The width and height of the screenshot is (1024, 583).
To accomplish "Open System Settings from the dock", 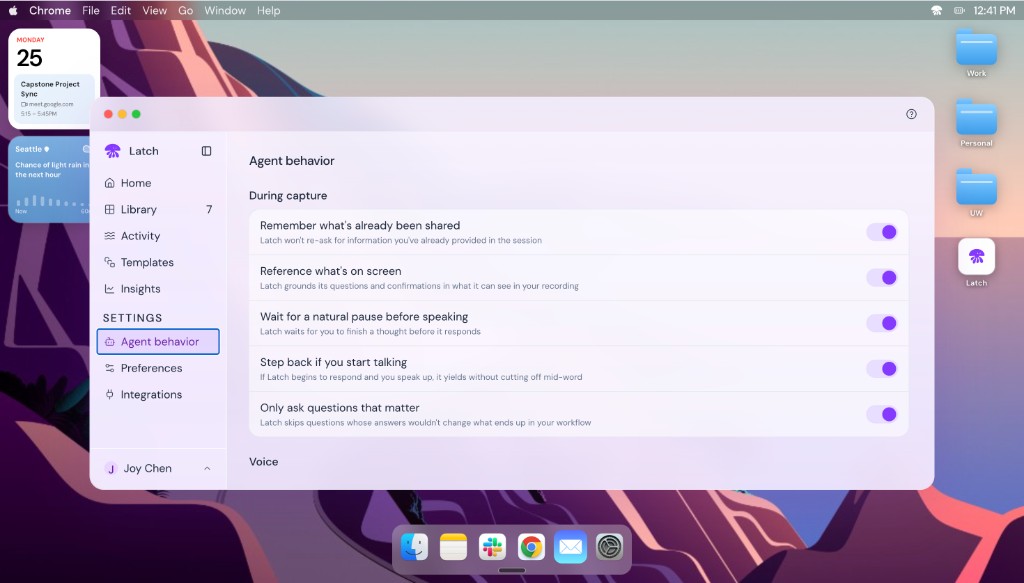I will pyautogui.click(x=609, y=547).
